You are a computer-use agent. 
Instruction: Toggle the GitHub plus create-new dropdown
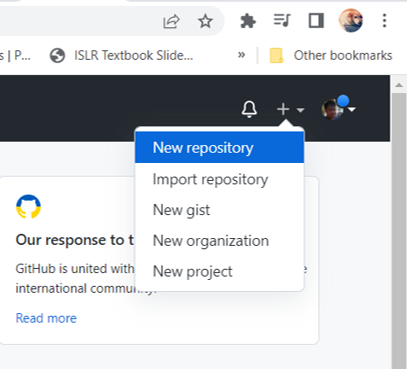290,109
